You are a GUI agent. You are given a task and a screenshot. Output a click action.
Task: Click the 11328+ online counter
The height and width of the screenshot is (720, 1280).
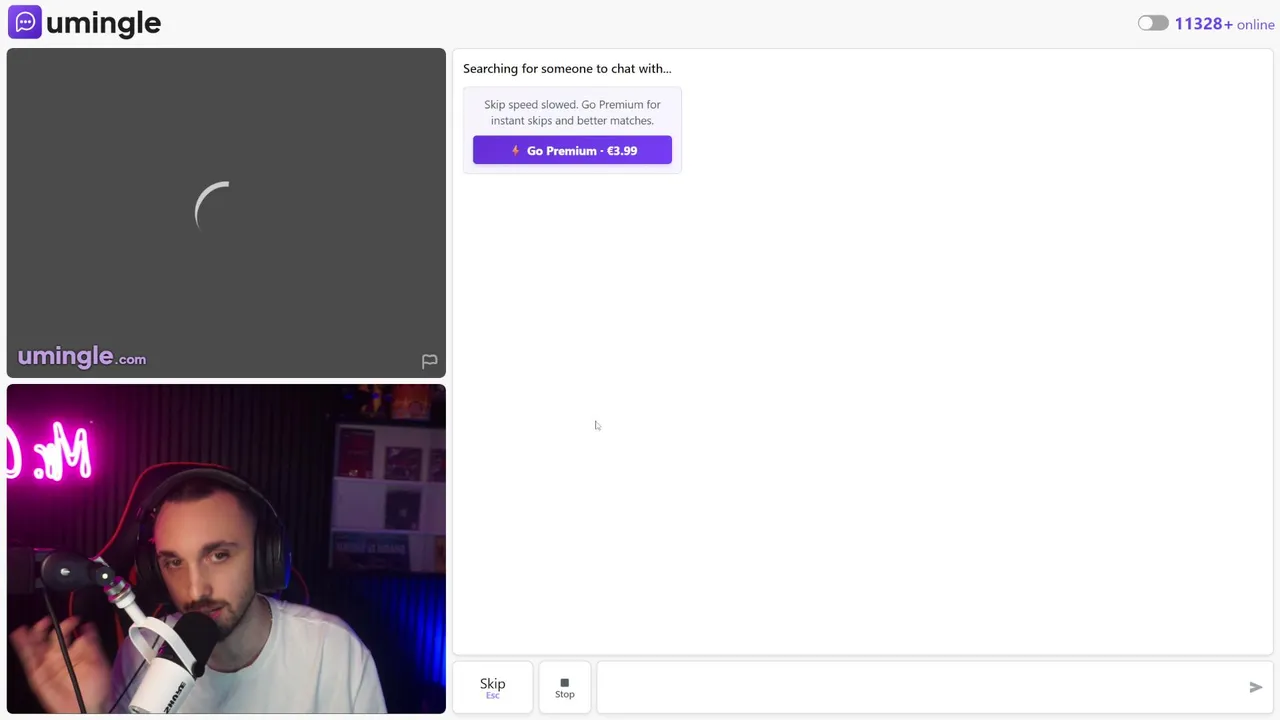pyautogui.click(x=1224, y=24)
